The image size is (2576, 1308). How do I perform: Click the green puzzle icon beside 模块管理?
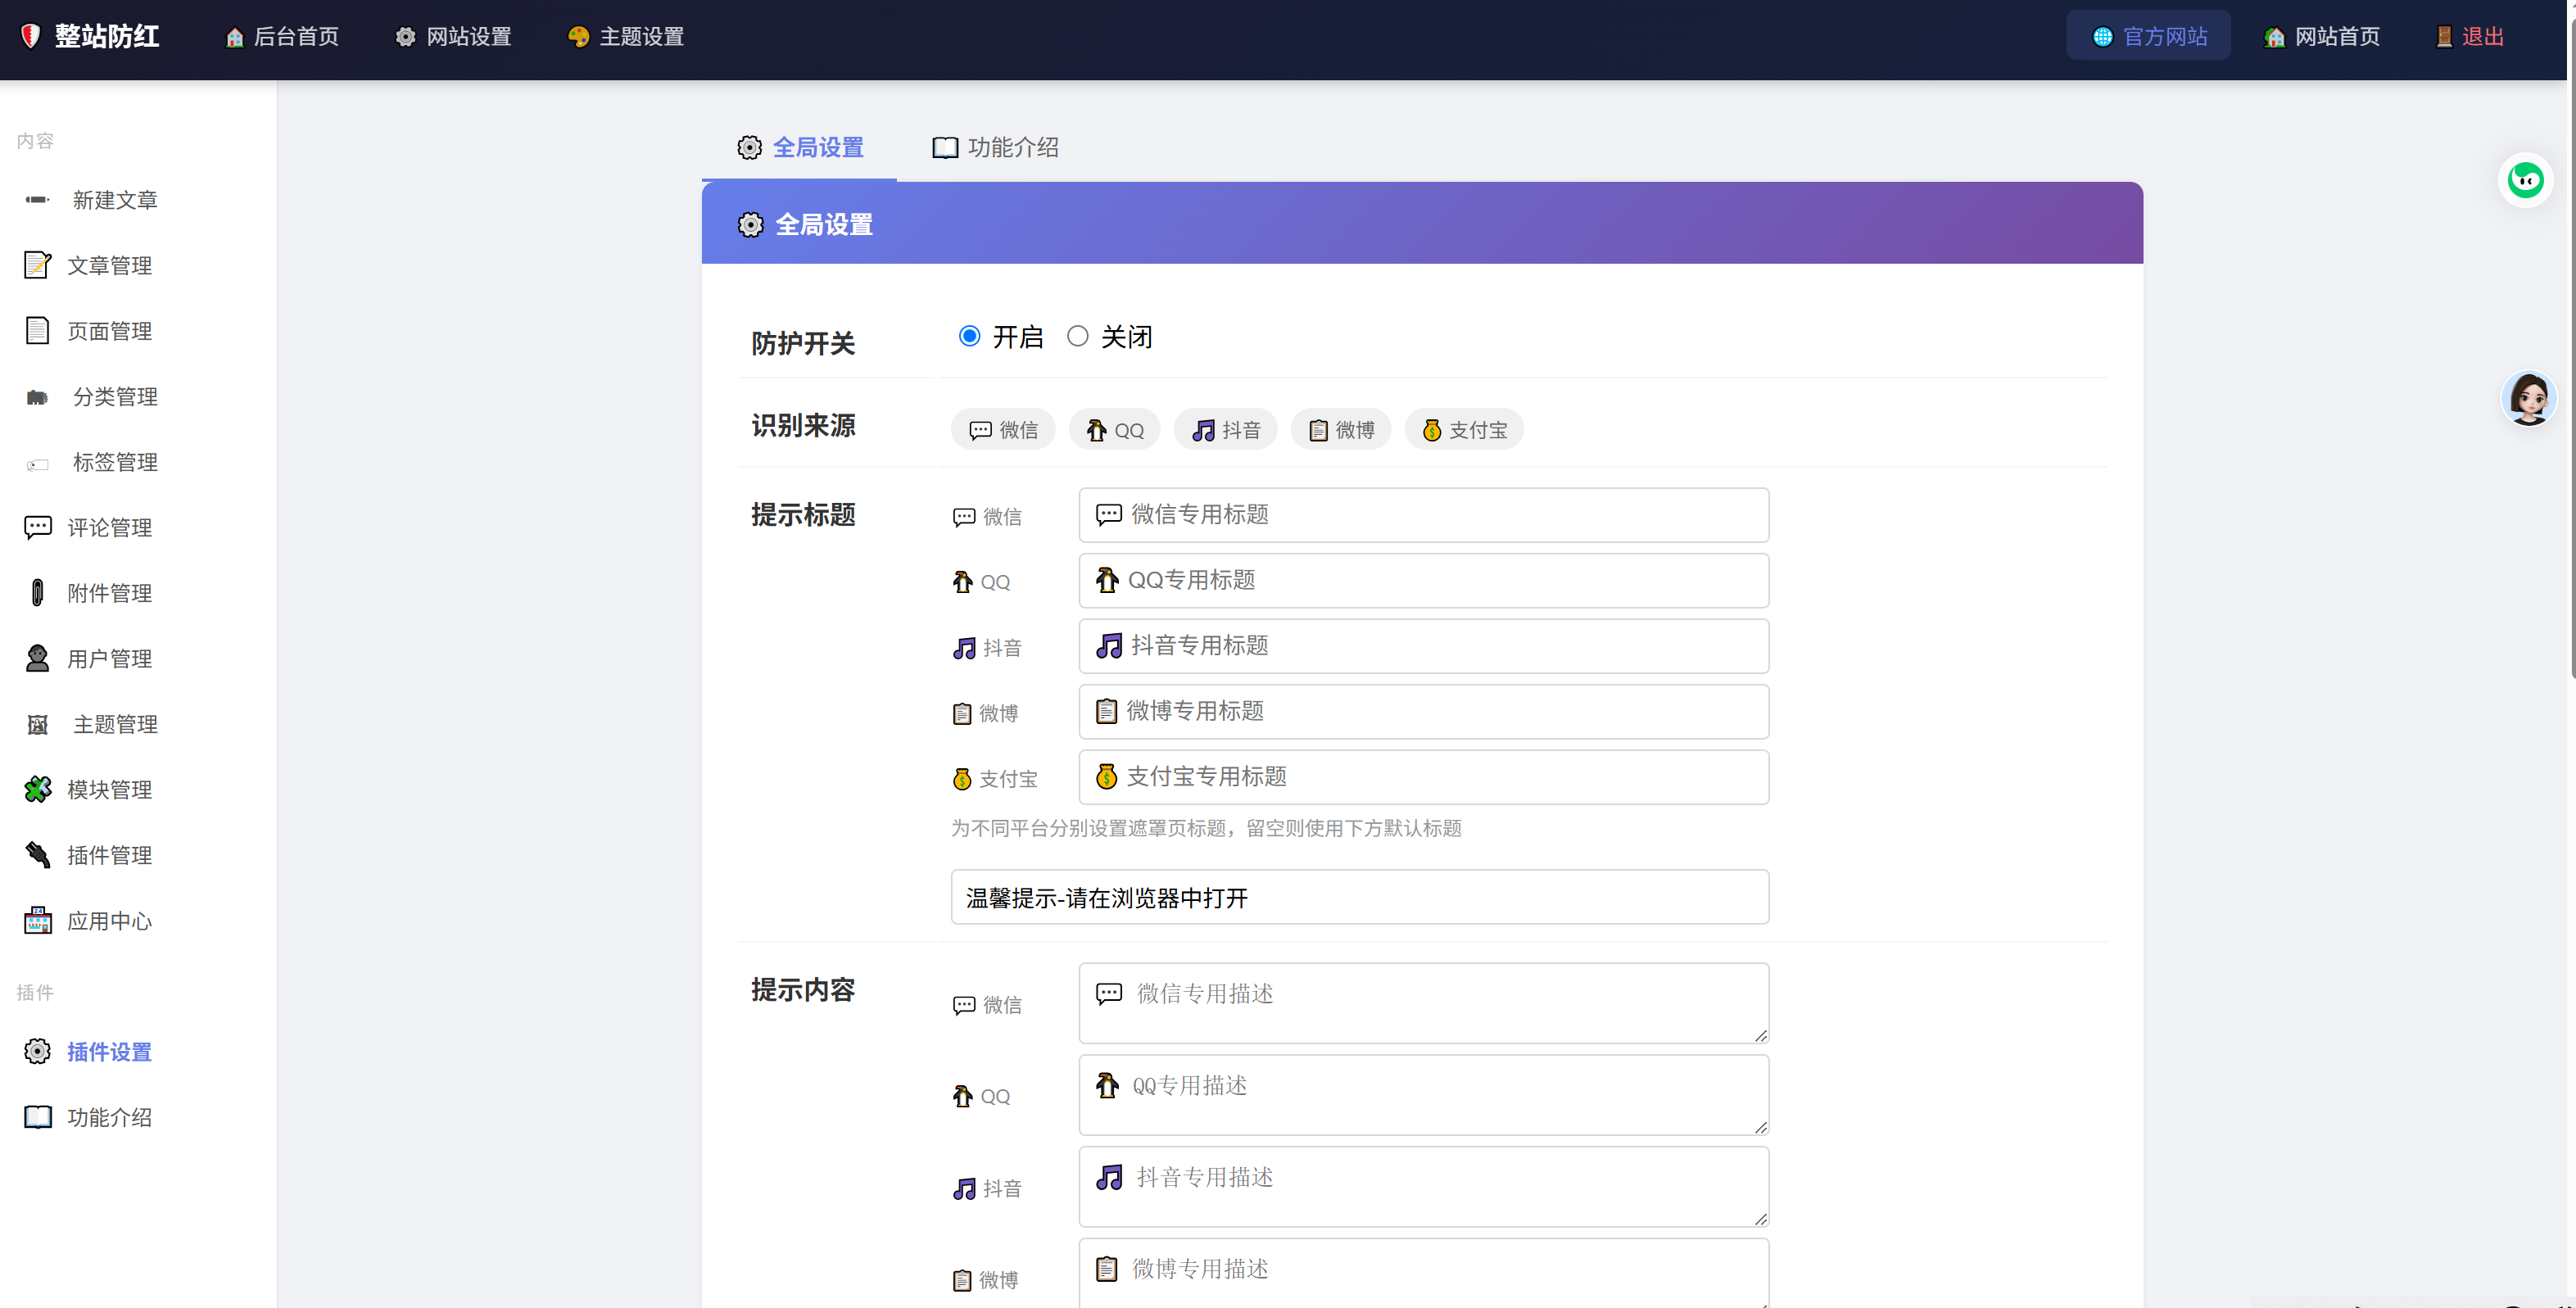[x=37, y=789]
